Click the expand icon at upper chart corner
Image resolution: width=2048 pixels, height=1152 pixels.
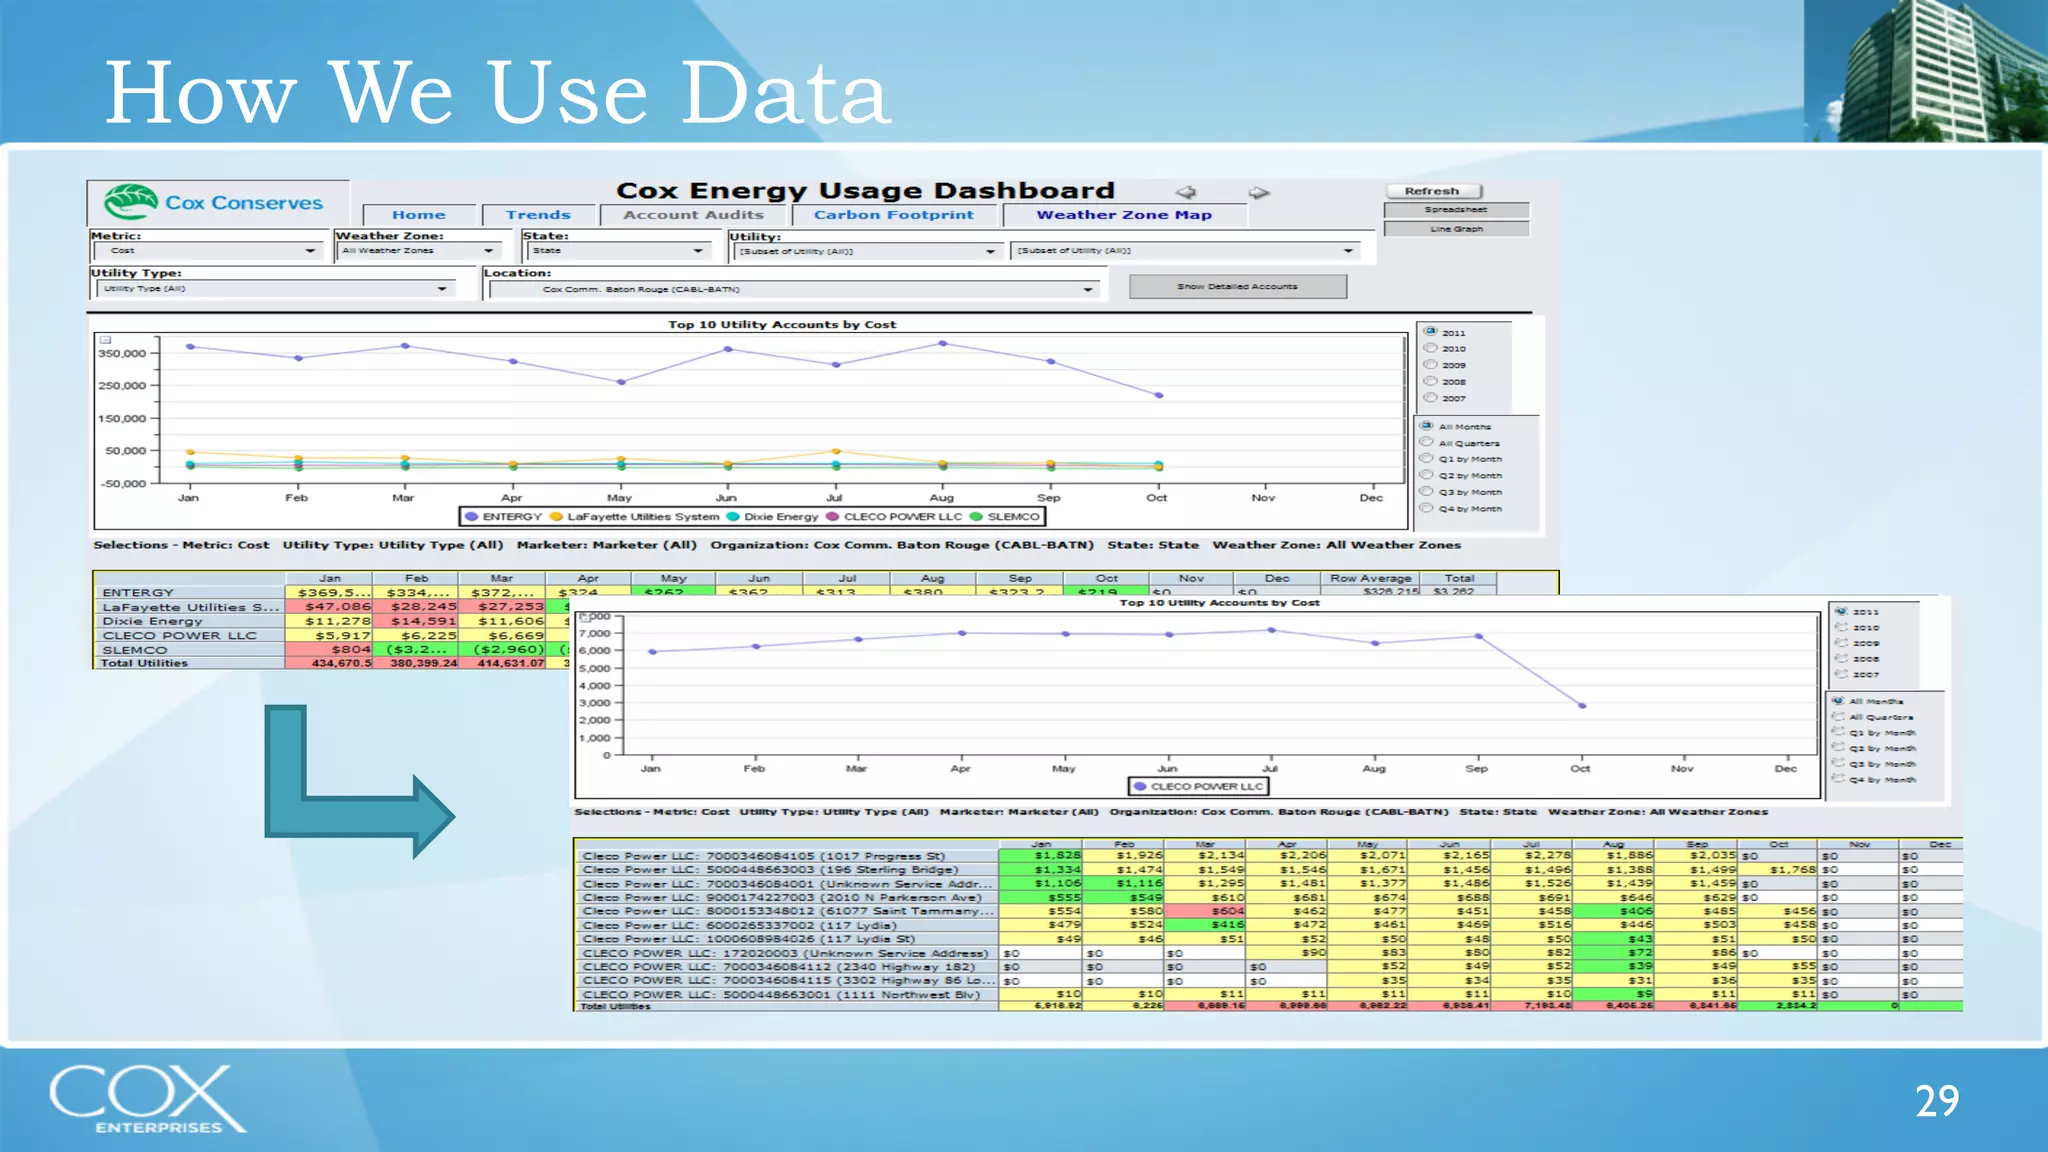coord(105,340)
